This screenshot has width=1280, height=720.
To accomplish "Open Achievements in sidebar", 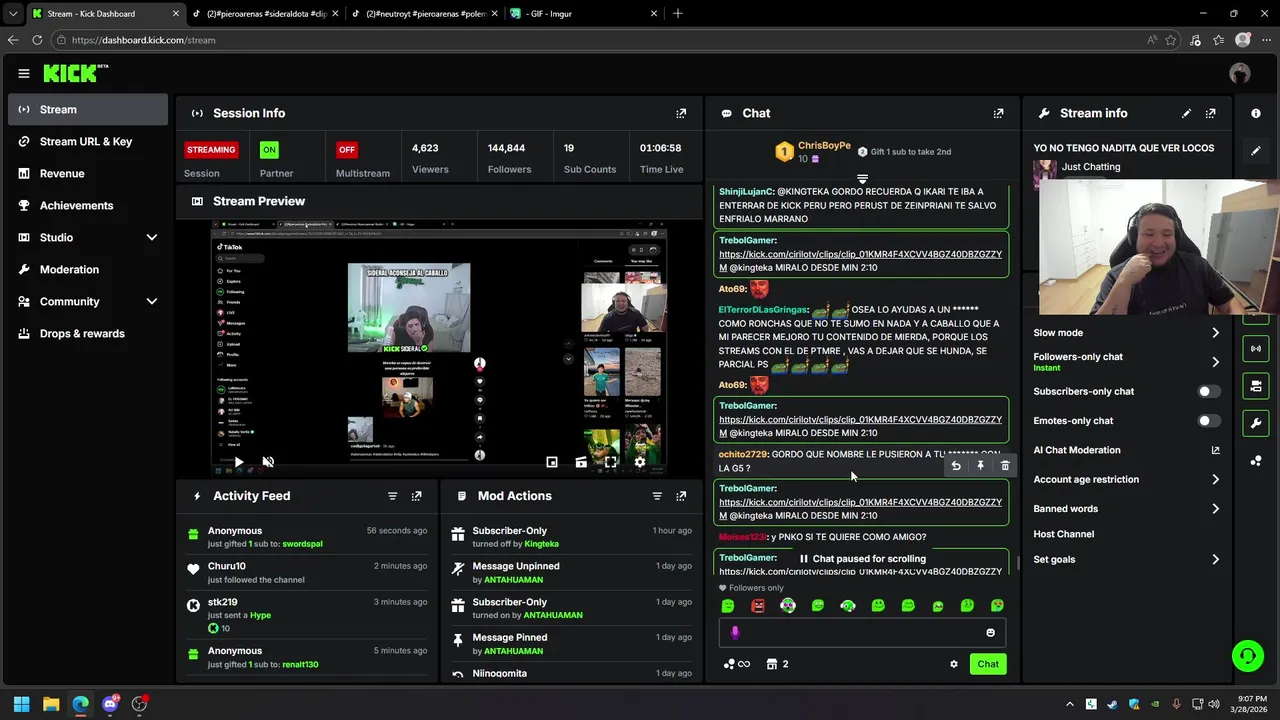I will (x=88, y=205).
